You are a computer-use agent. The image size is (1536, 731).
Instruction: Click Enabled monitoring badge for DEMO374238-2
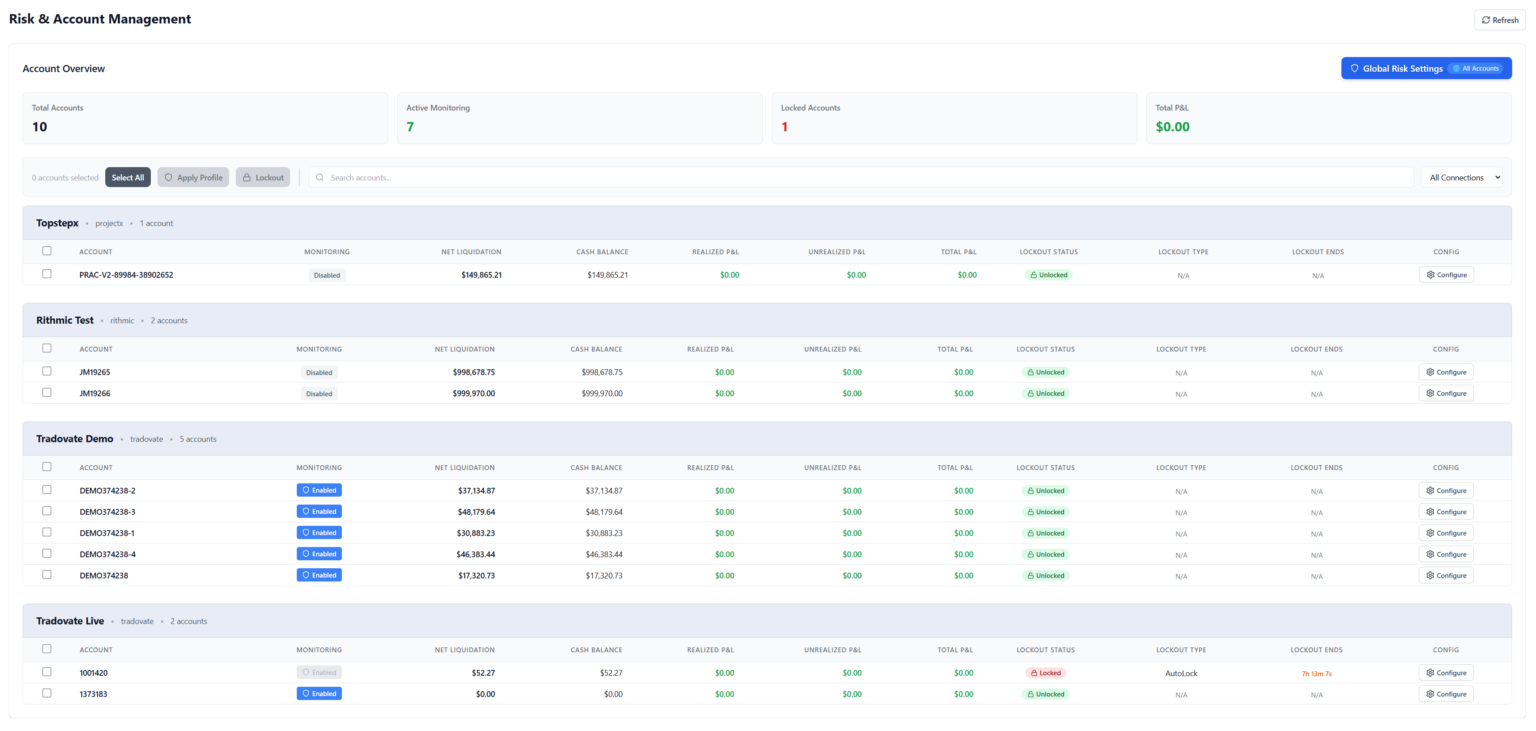319,490
